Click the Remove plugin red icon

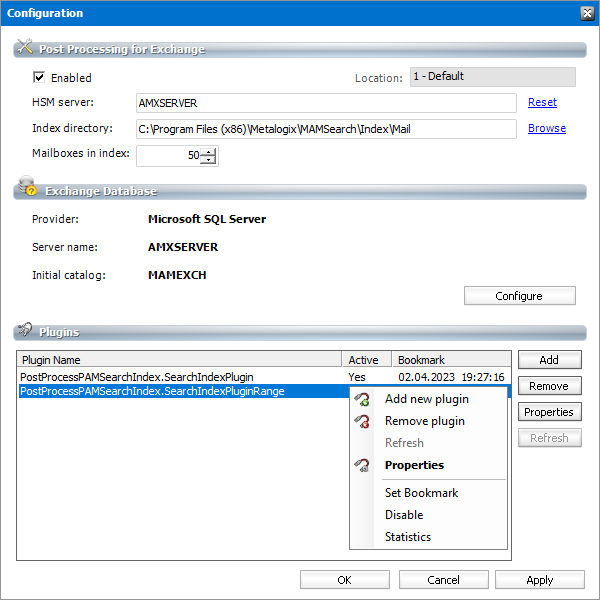pos(362,421)
